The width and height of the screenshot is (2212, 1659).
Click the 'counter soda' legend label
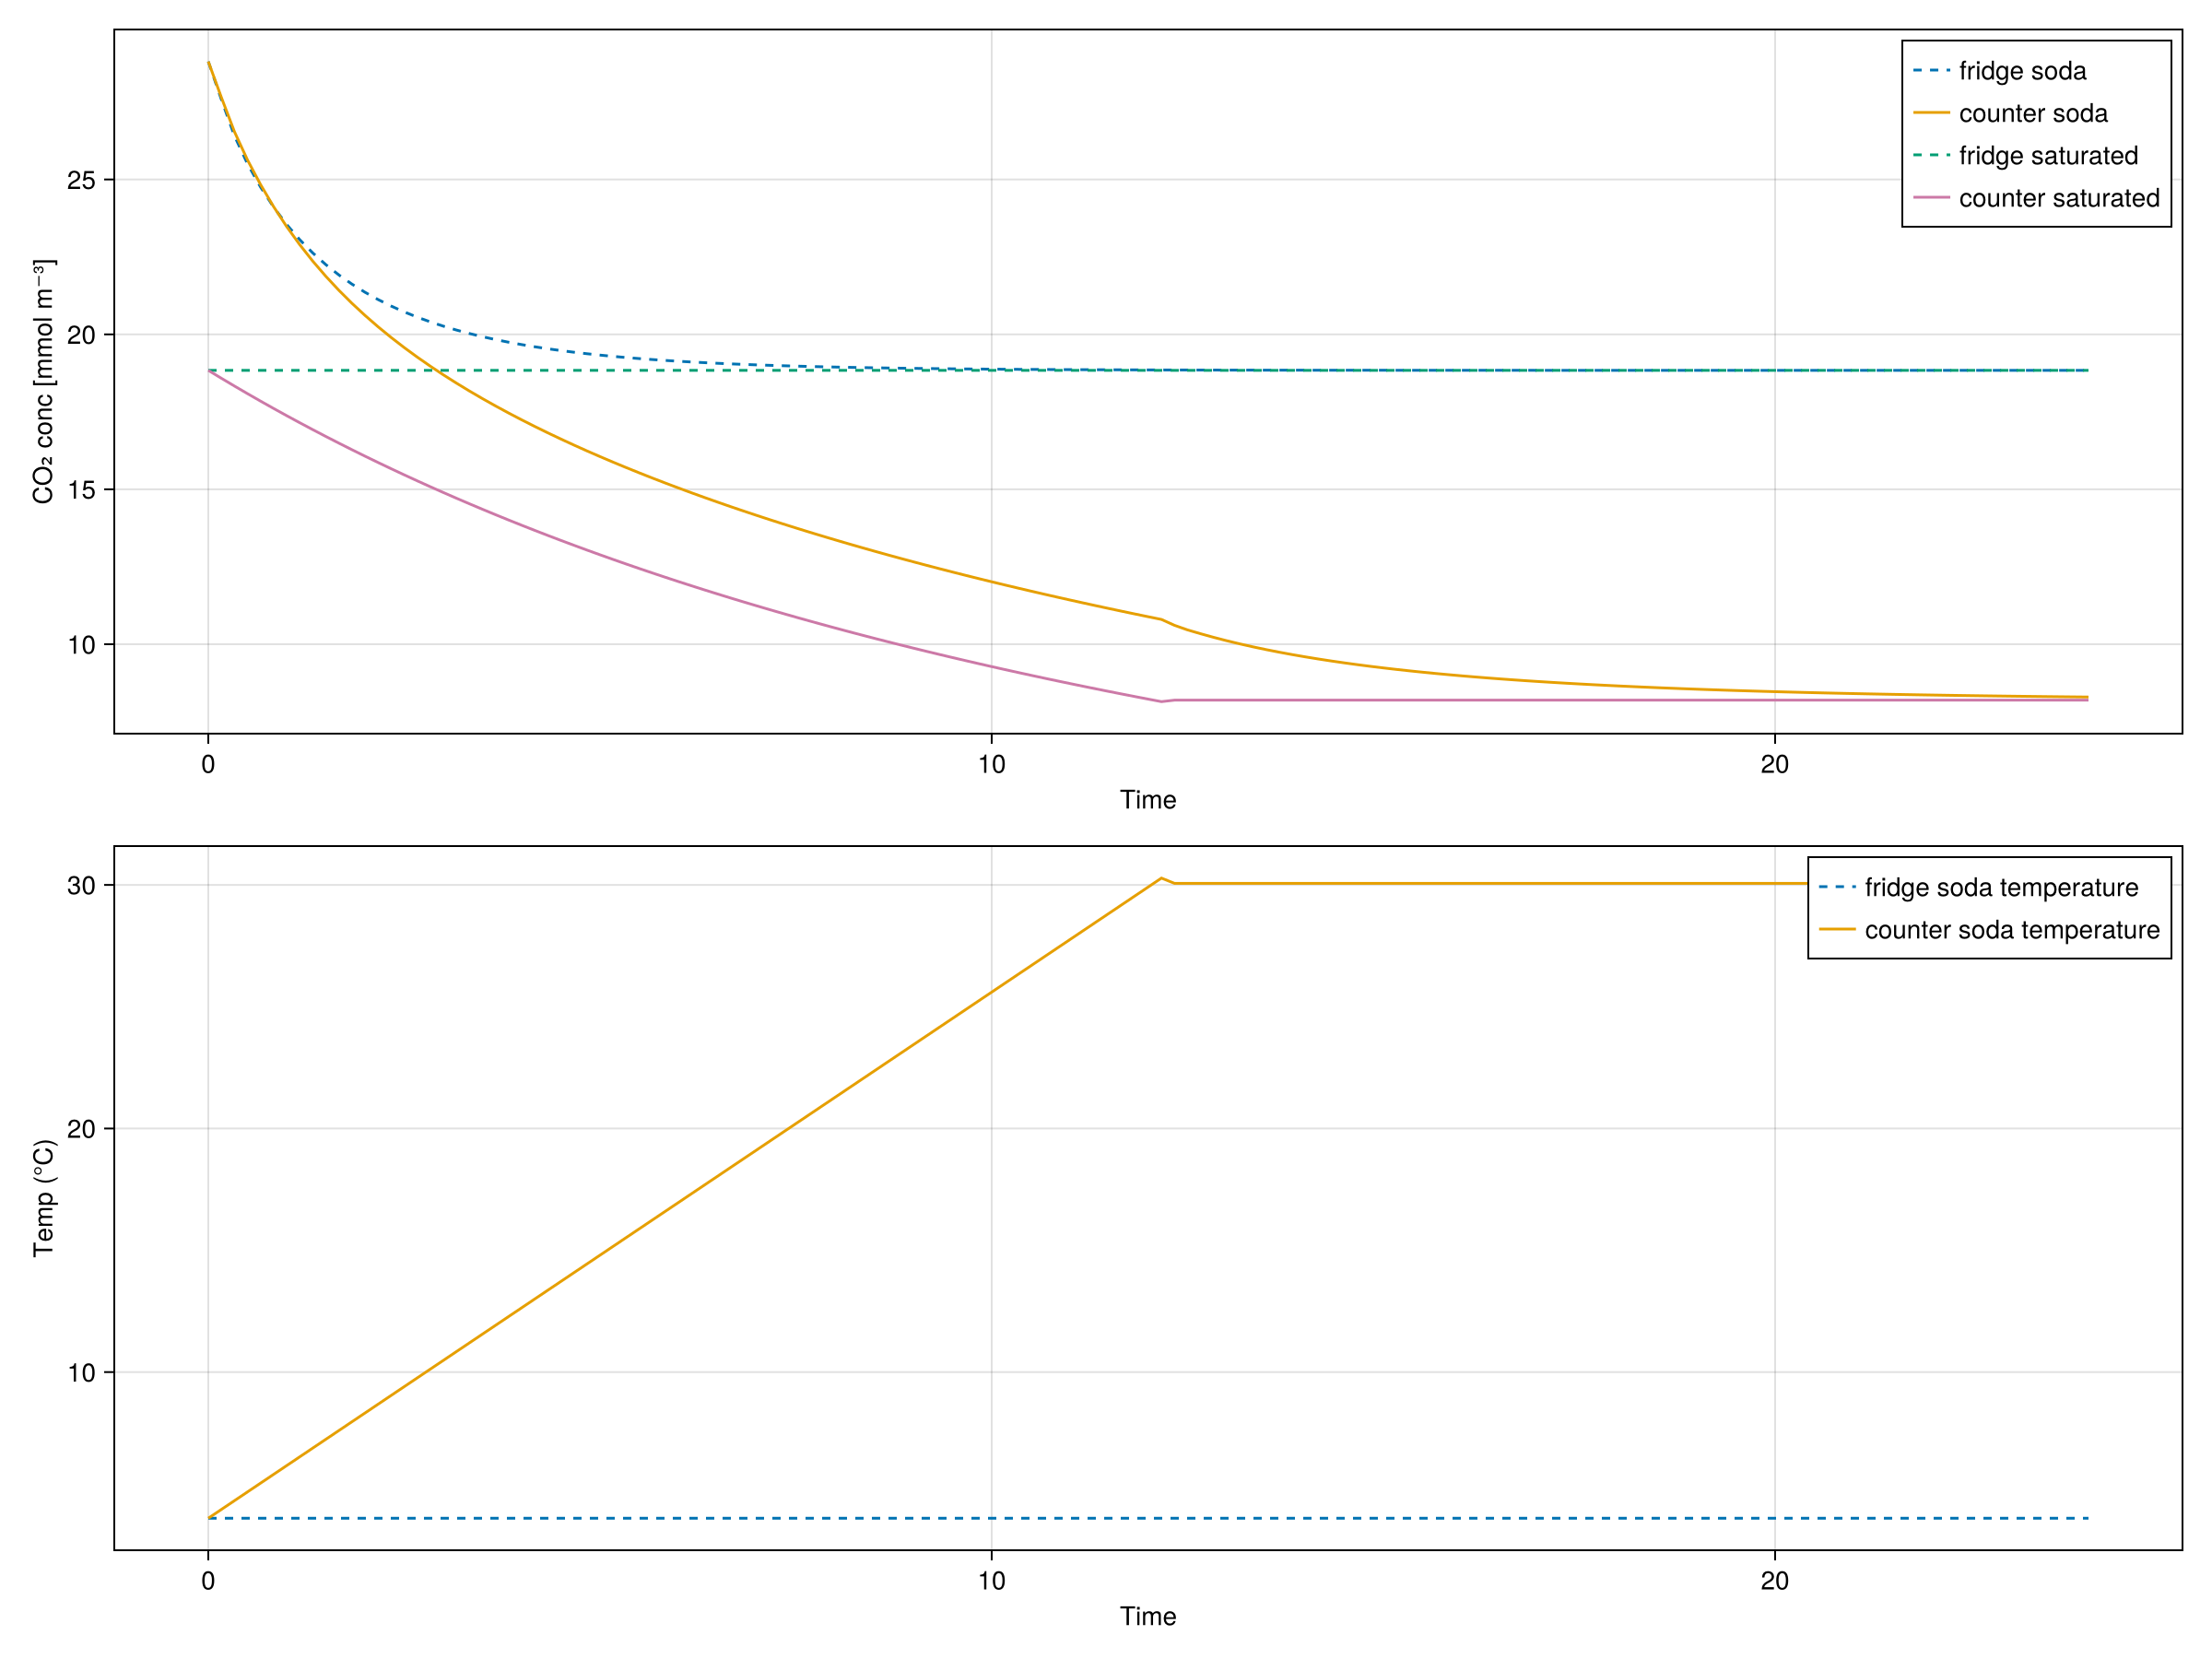[2033, 113]
